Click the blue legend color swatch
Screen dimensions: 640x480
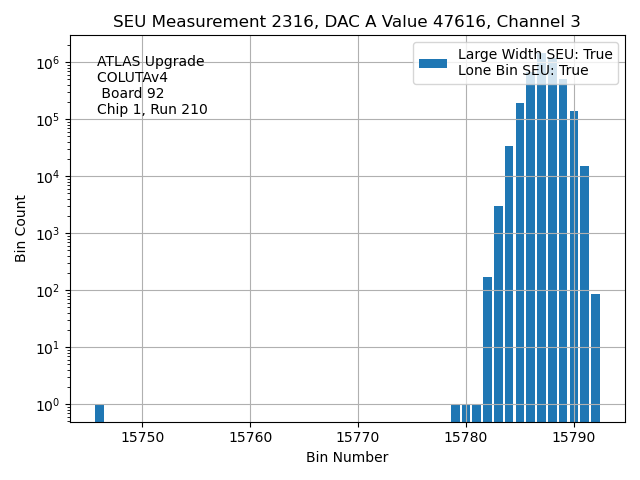pos(432,63)
